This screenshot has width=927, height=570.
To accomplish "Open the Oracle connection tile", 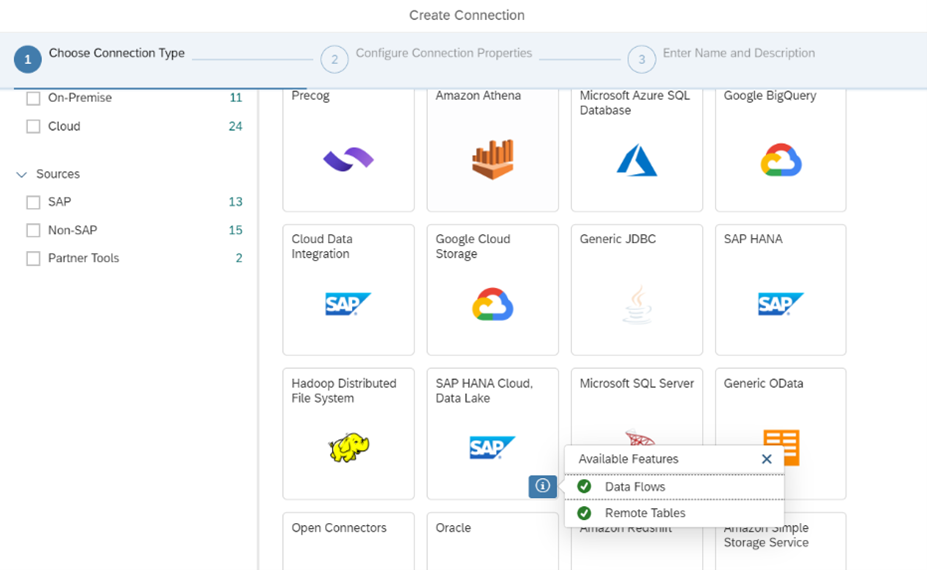I will [x=348, y=540].
